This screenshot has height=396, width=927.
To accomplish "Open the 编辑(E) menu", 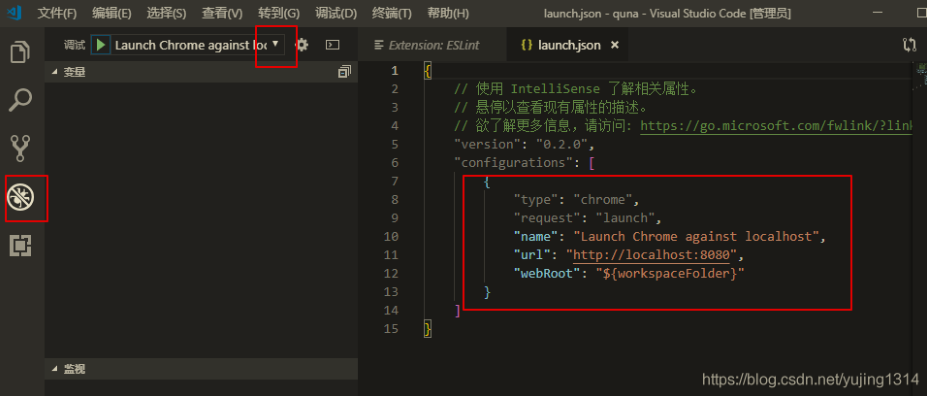I will (x=112, y=13).
